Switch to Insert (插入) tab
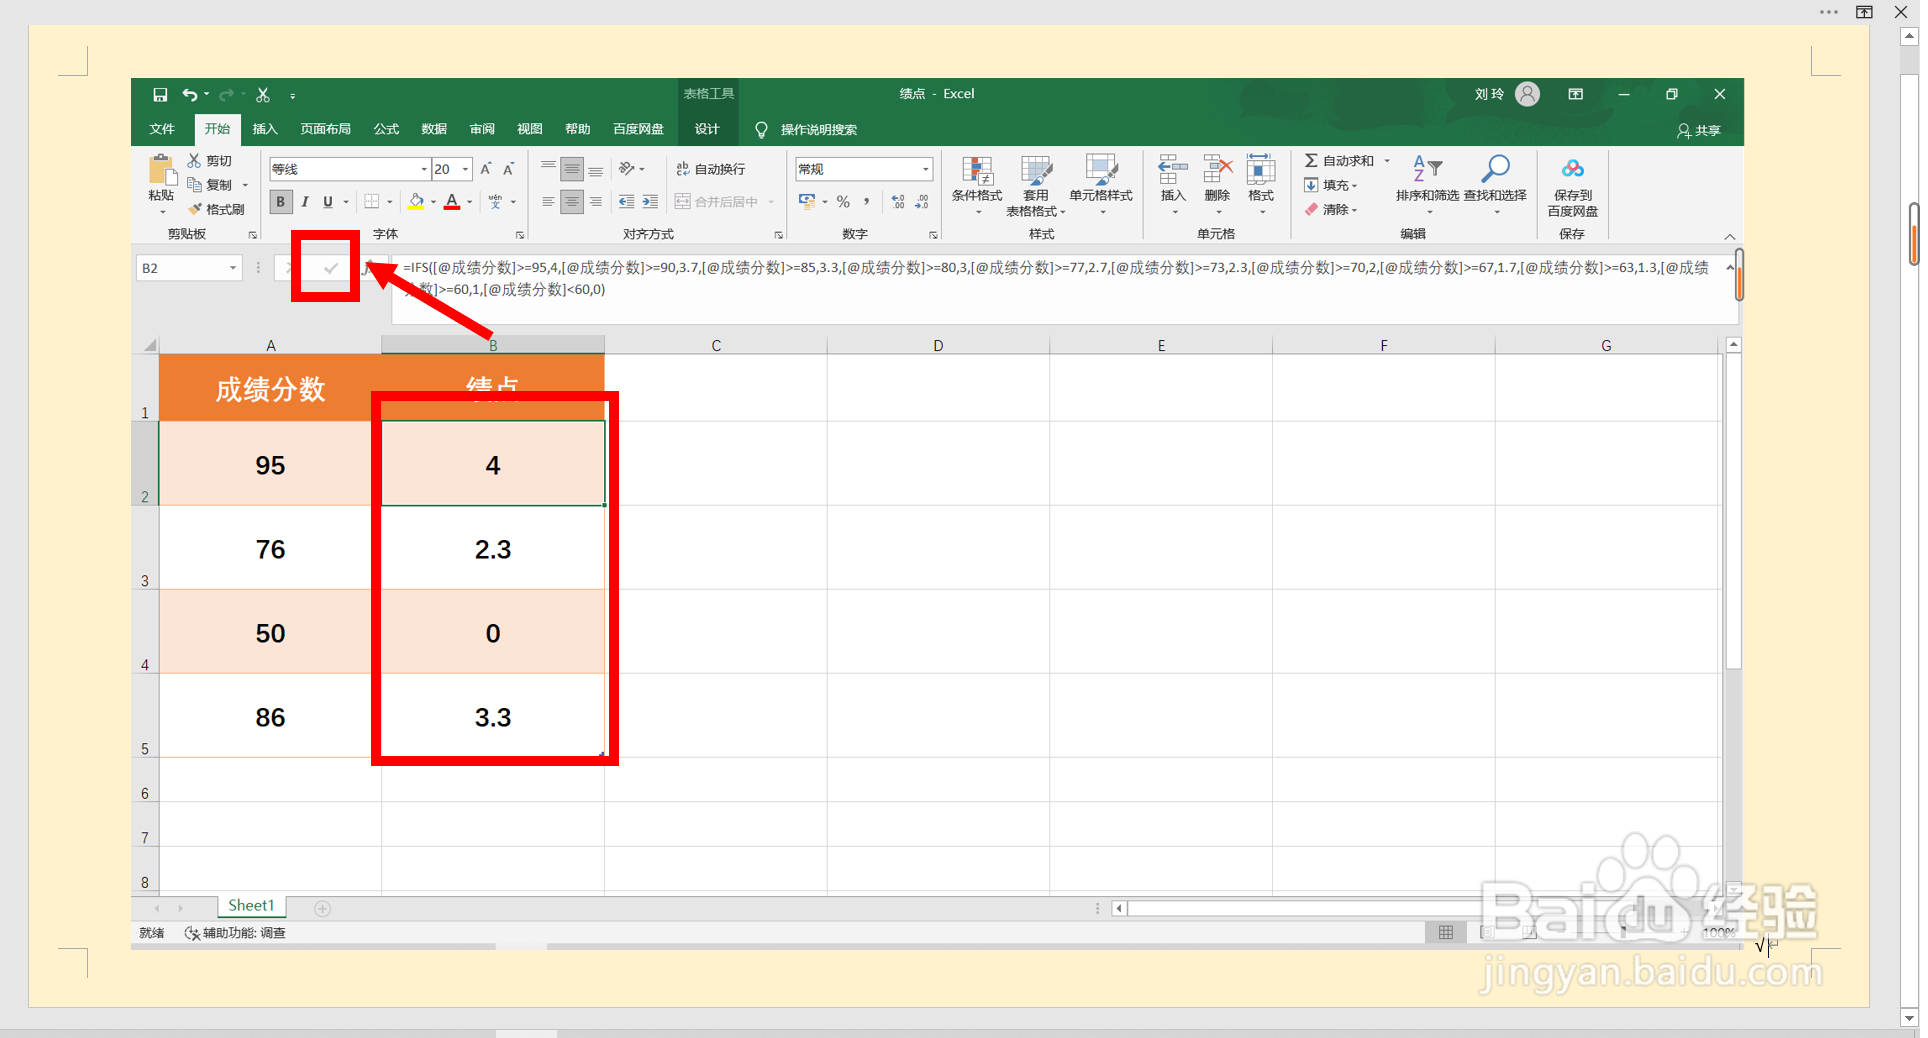 pyautogui.click(x=265, y=129)
